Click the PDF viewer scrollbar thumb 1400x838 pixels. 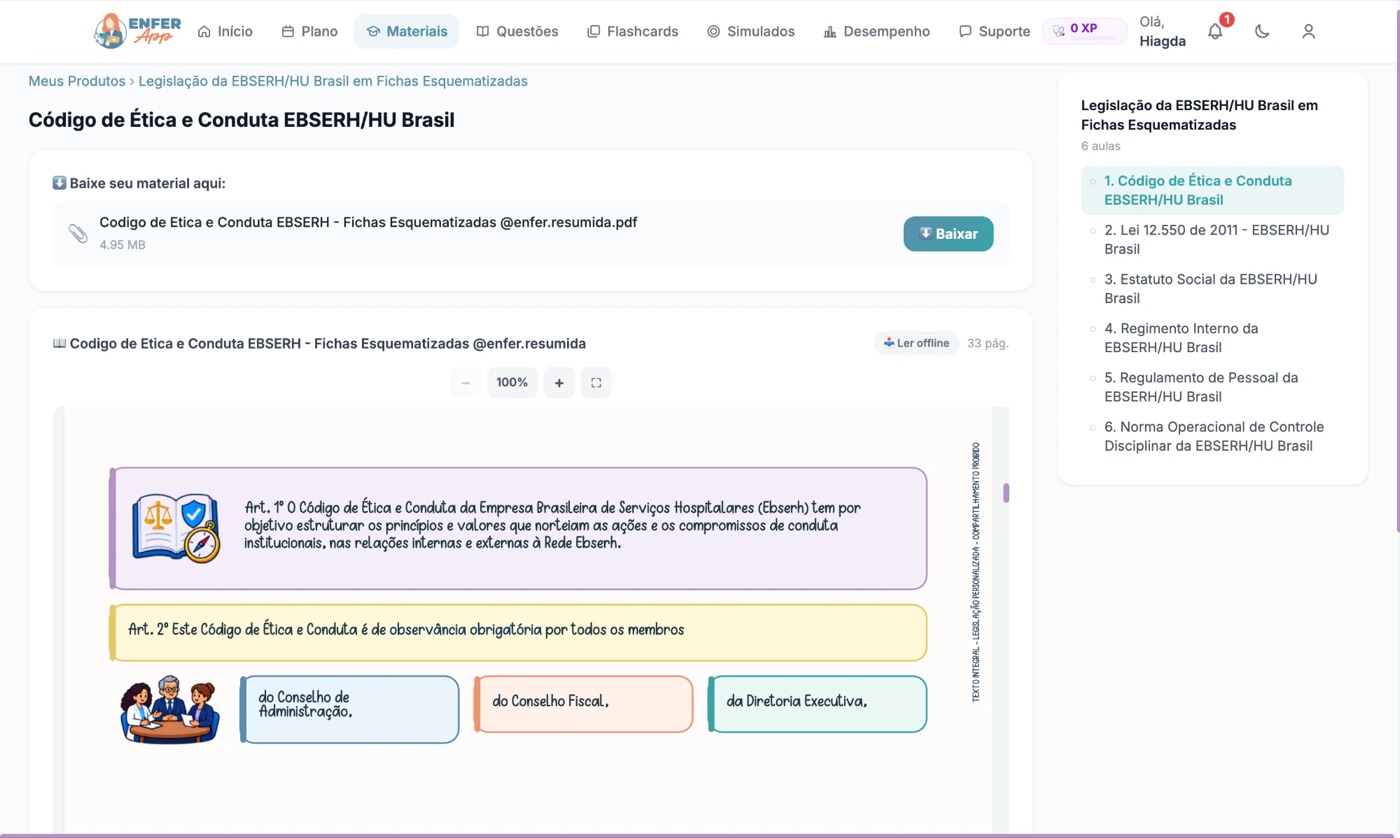point(1006,493)
